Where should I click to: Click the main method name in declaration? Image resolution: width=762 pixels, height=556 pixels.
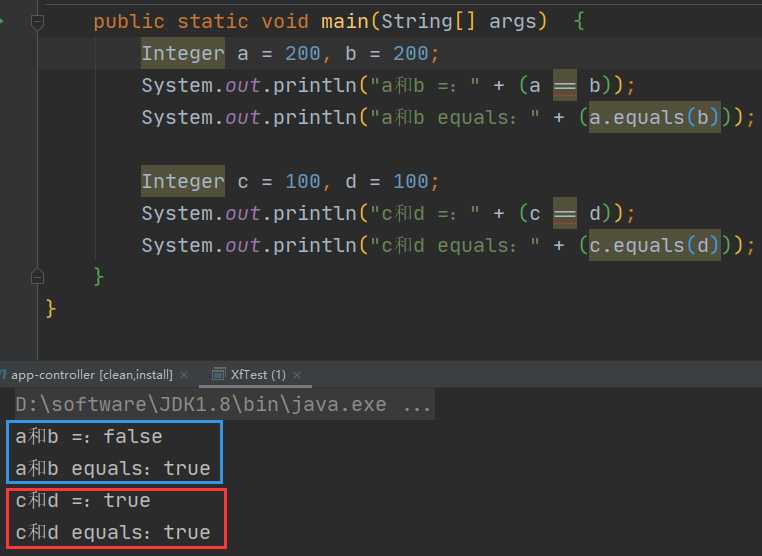[343, 21]
